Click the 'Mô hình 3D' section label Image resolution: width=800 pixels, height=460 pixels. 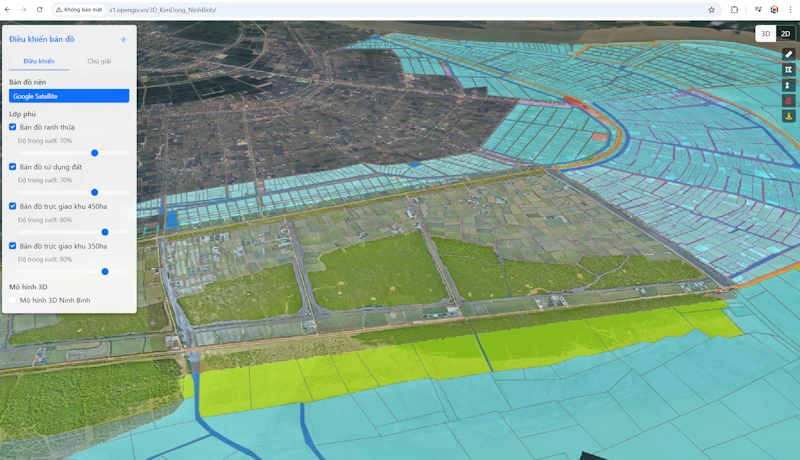coord(28,287)
